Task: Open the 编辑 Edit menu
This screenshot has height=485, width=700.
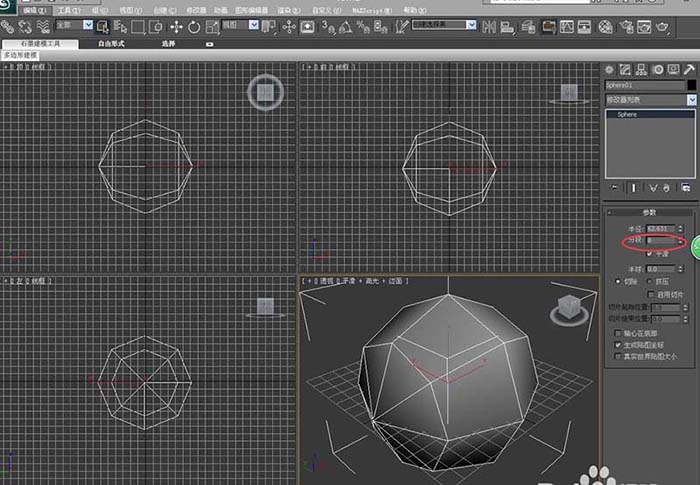Action: [35, 10]
